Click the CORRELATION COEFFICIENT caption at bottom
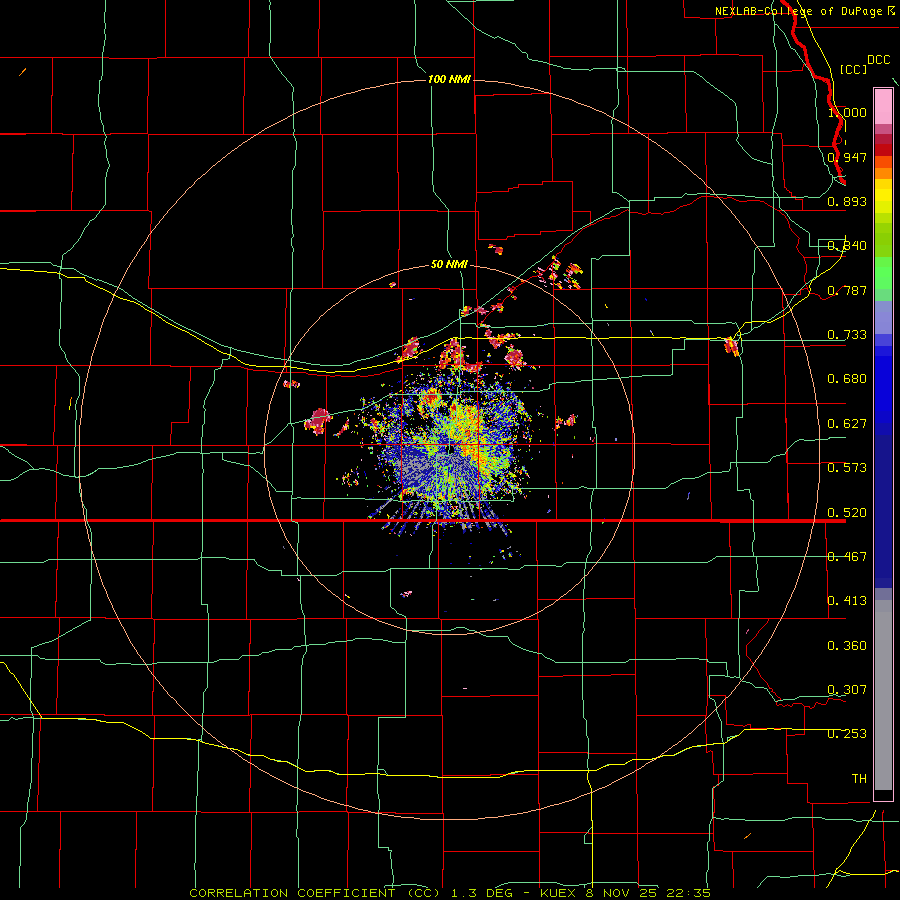The width and height of the screenshot is (900, 900). (450, 893)
